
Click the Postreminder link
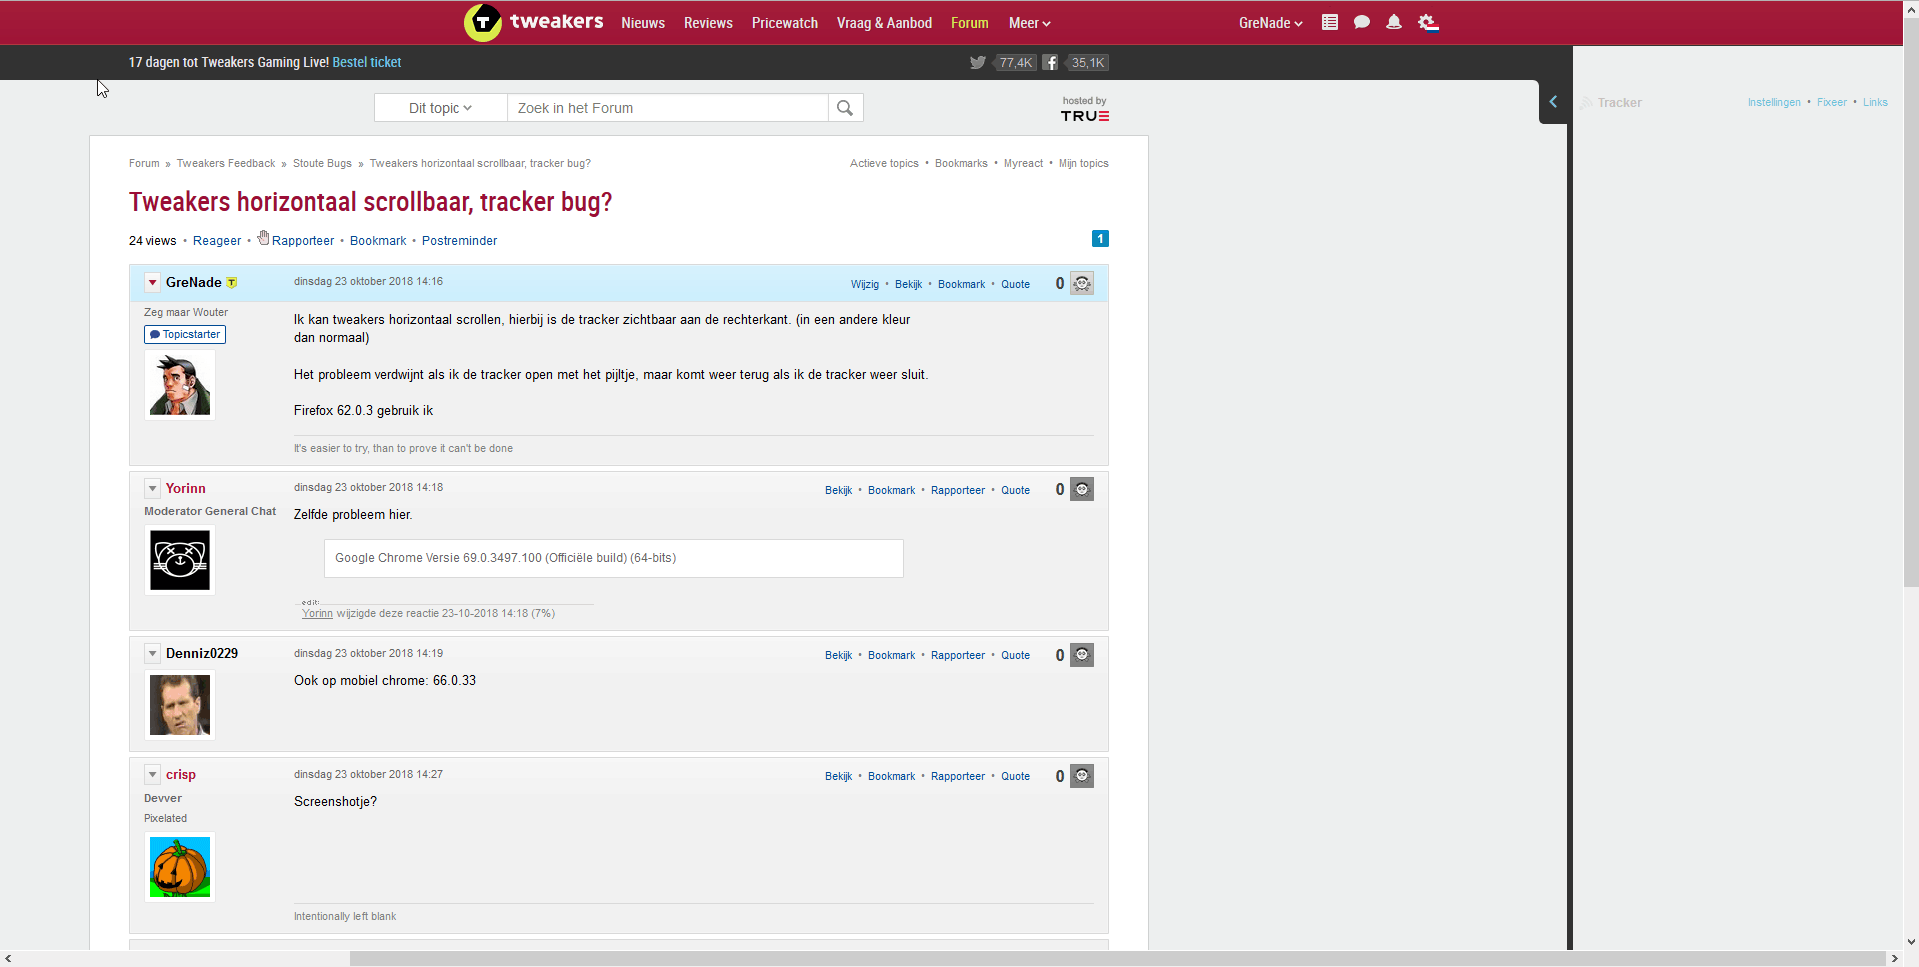tap(459, 241)
